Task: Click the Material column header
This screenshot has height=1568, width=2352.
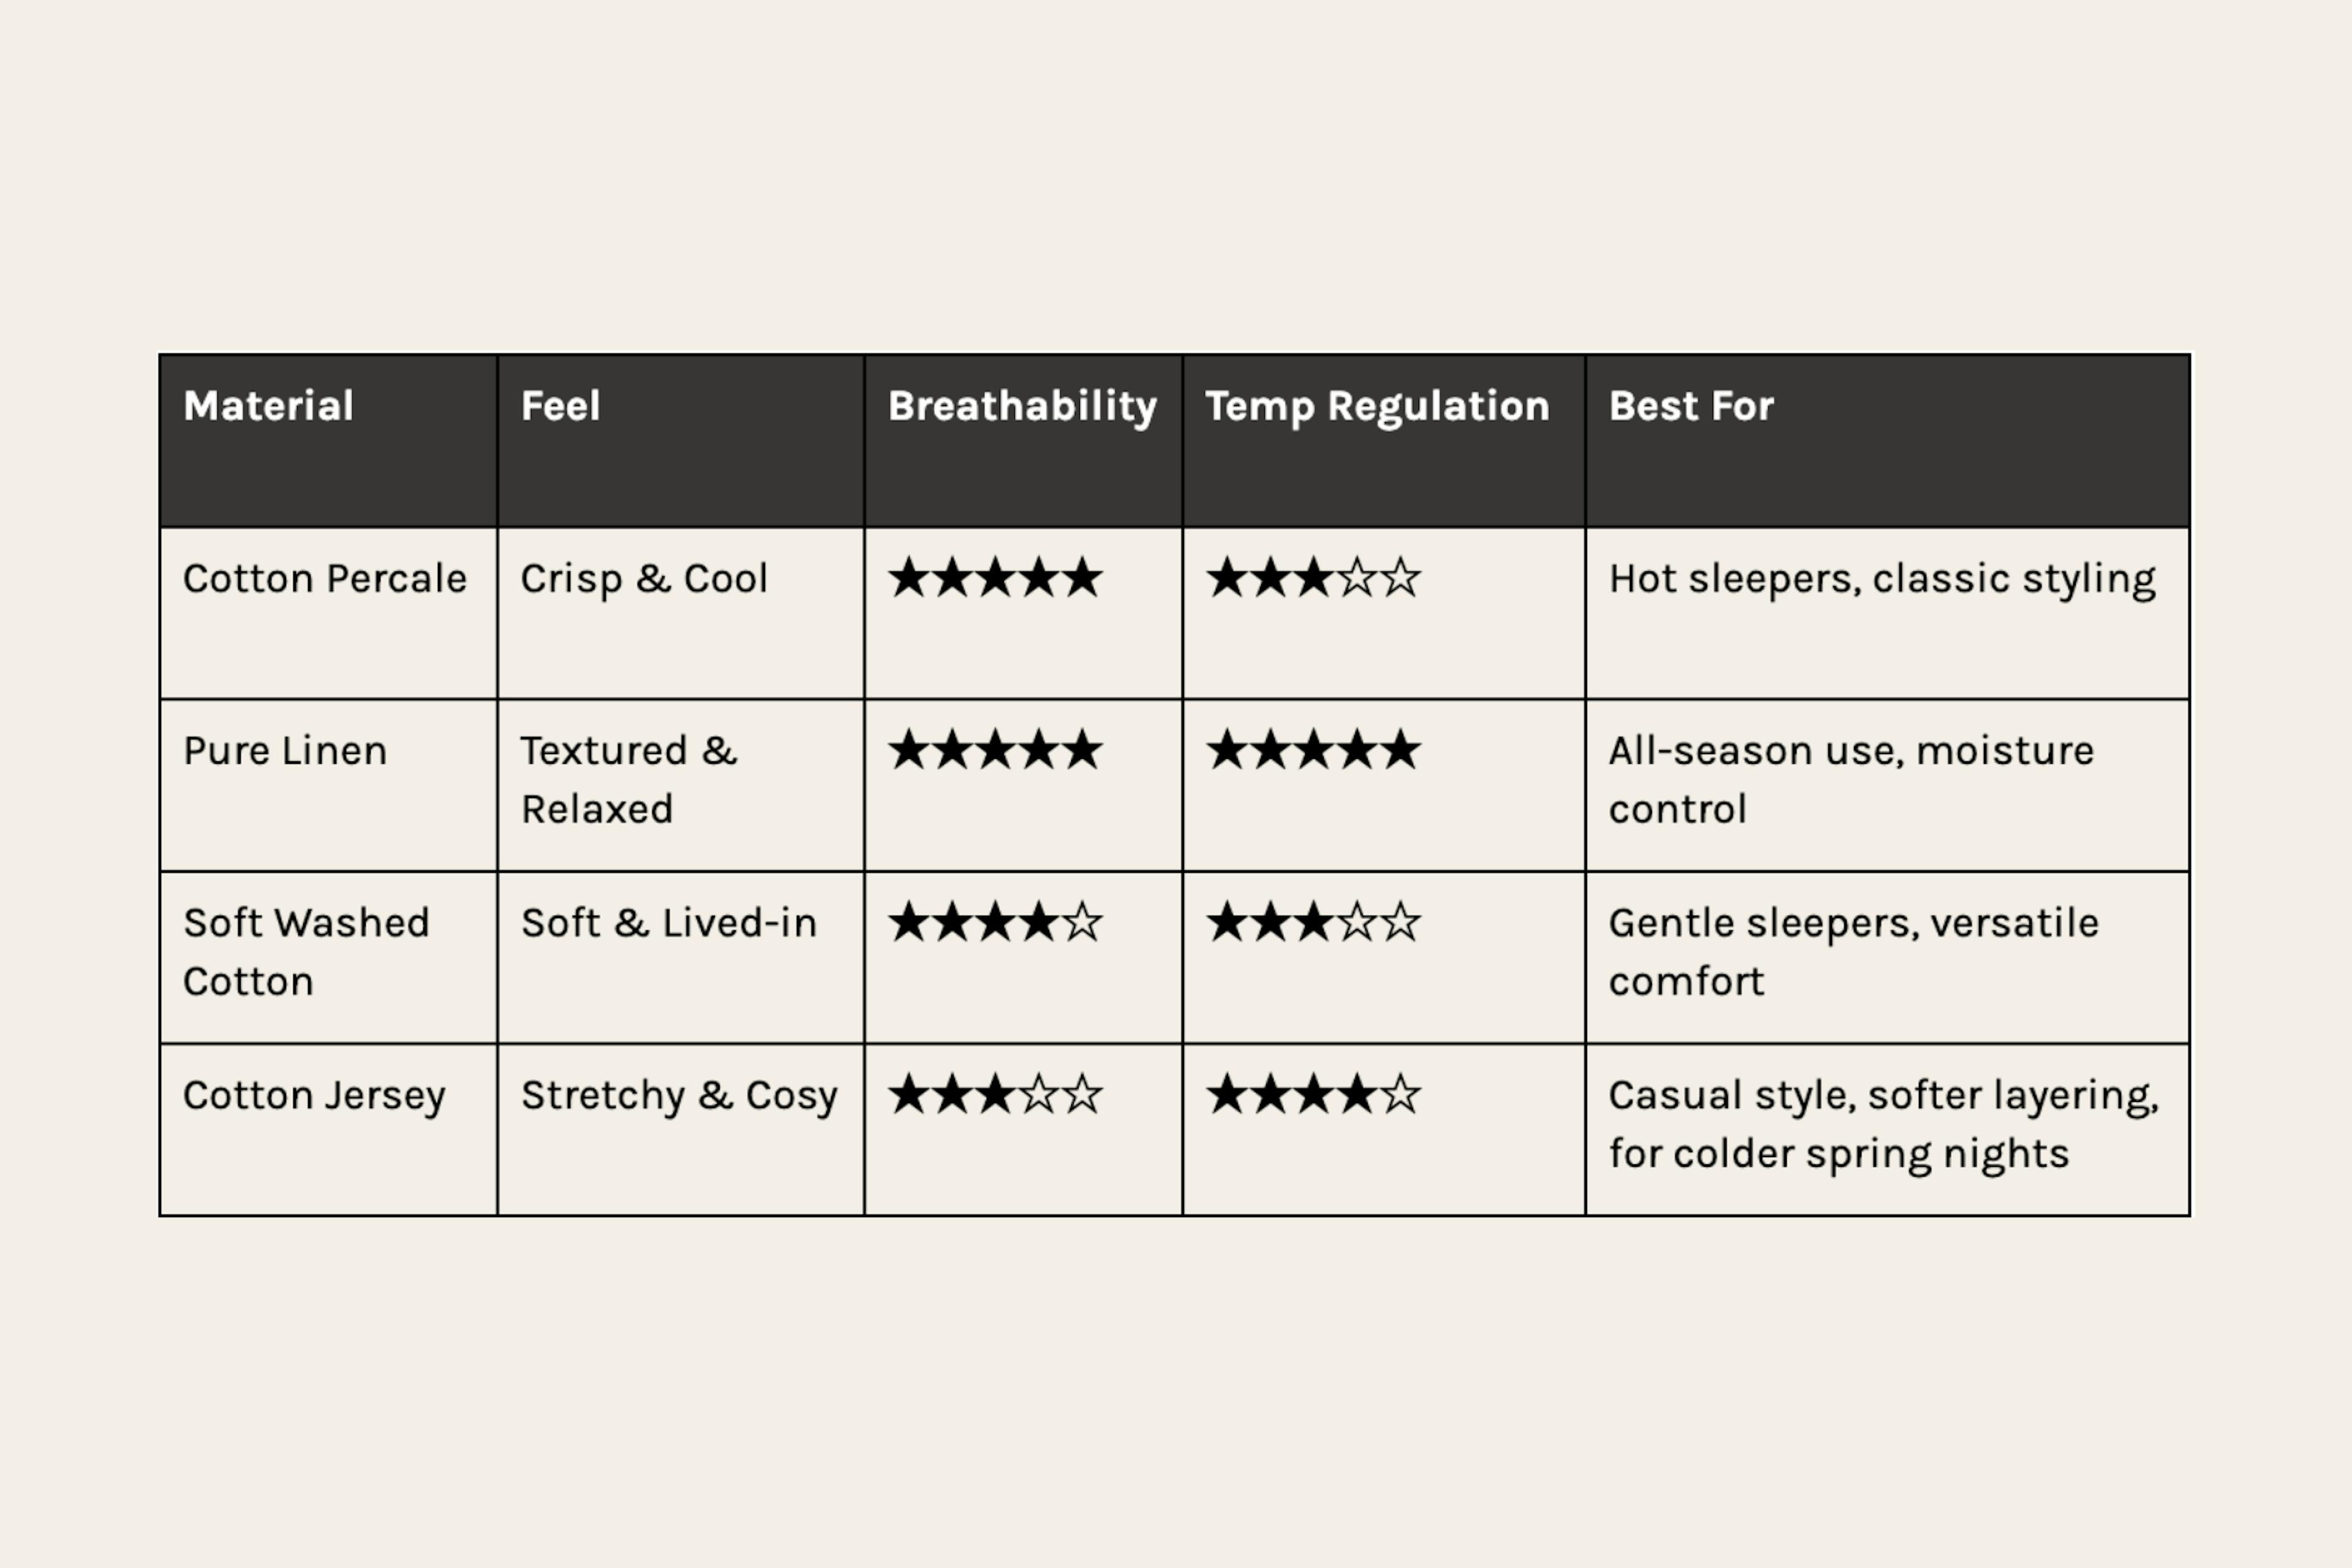Action: coord(268,406)
